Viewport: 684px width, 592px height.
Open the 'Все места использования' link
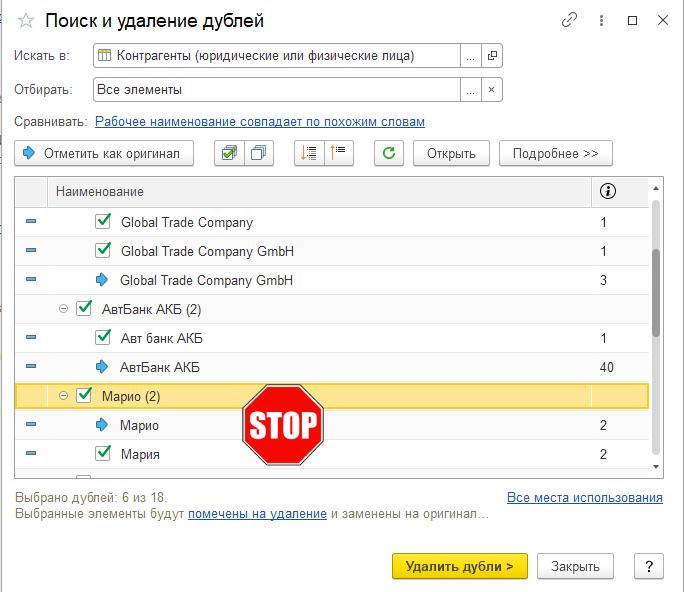(584, 497)
